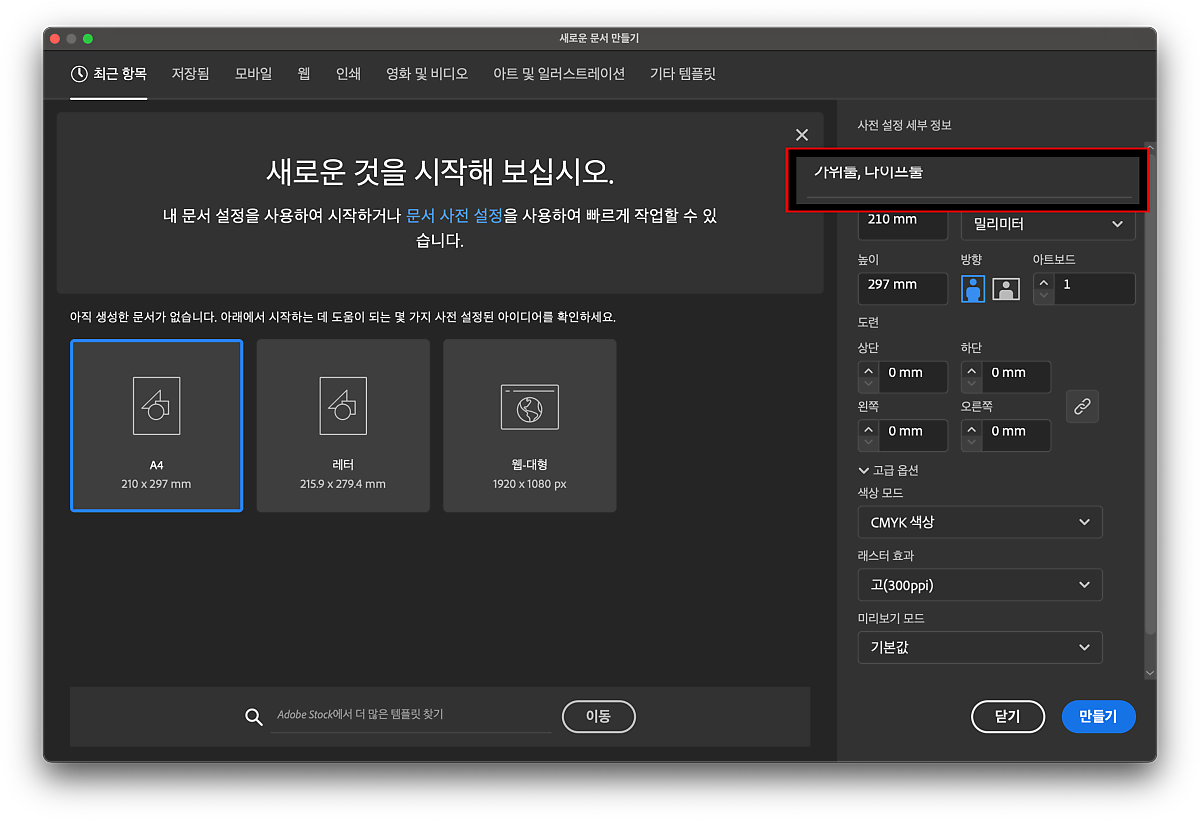Click the Adobe Stock search field
1200x819 pixels.
[x=411, y=716]
